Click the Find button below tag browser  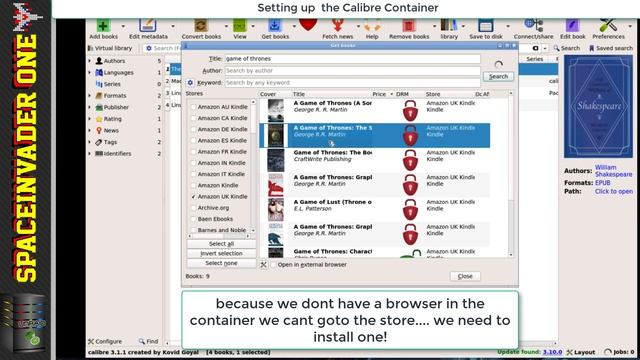click(148, 341)
